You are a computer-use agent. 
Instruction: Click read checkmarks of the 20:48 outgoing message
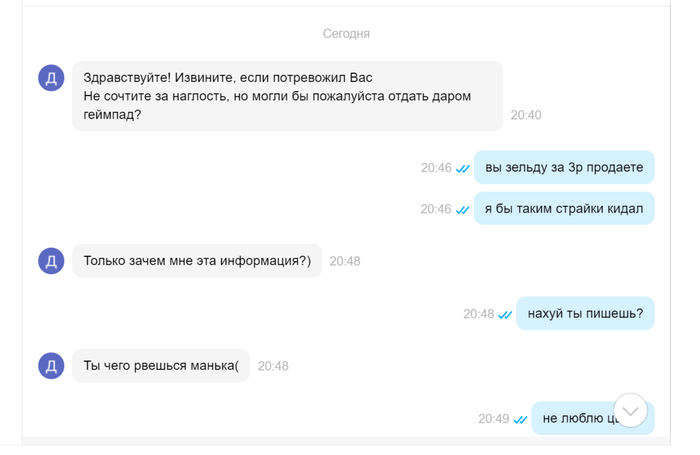(x=505, y=314)
